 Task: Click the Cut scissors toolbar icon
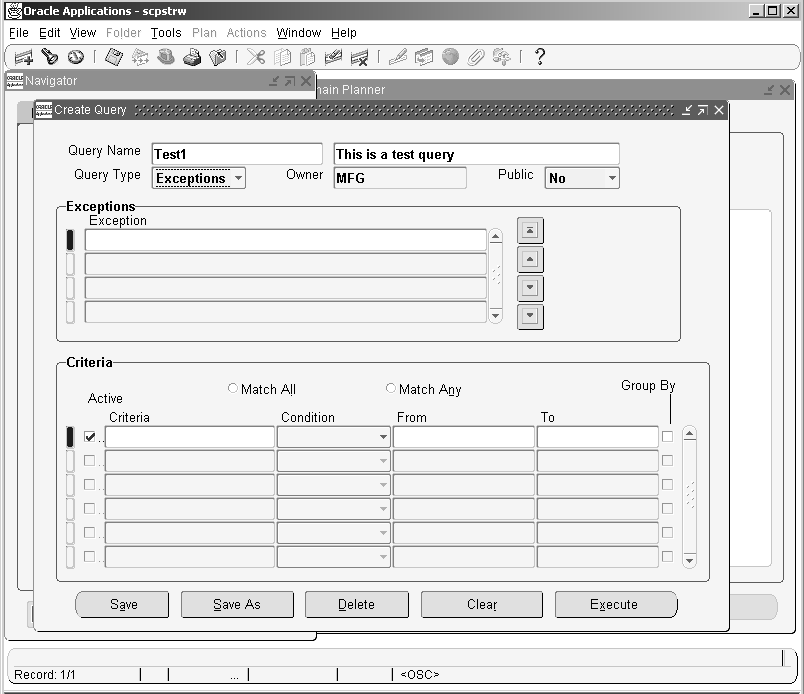pyautogui.click(x=256, y=56)
